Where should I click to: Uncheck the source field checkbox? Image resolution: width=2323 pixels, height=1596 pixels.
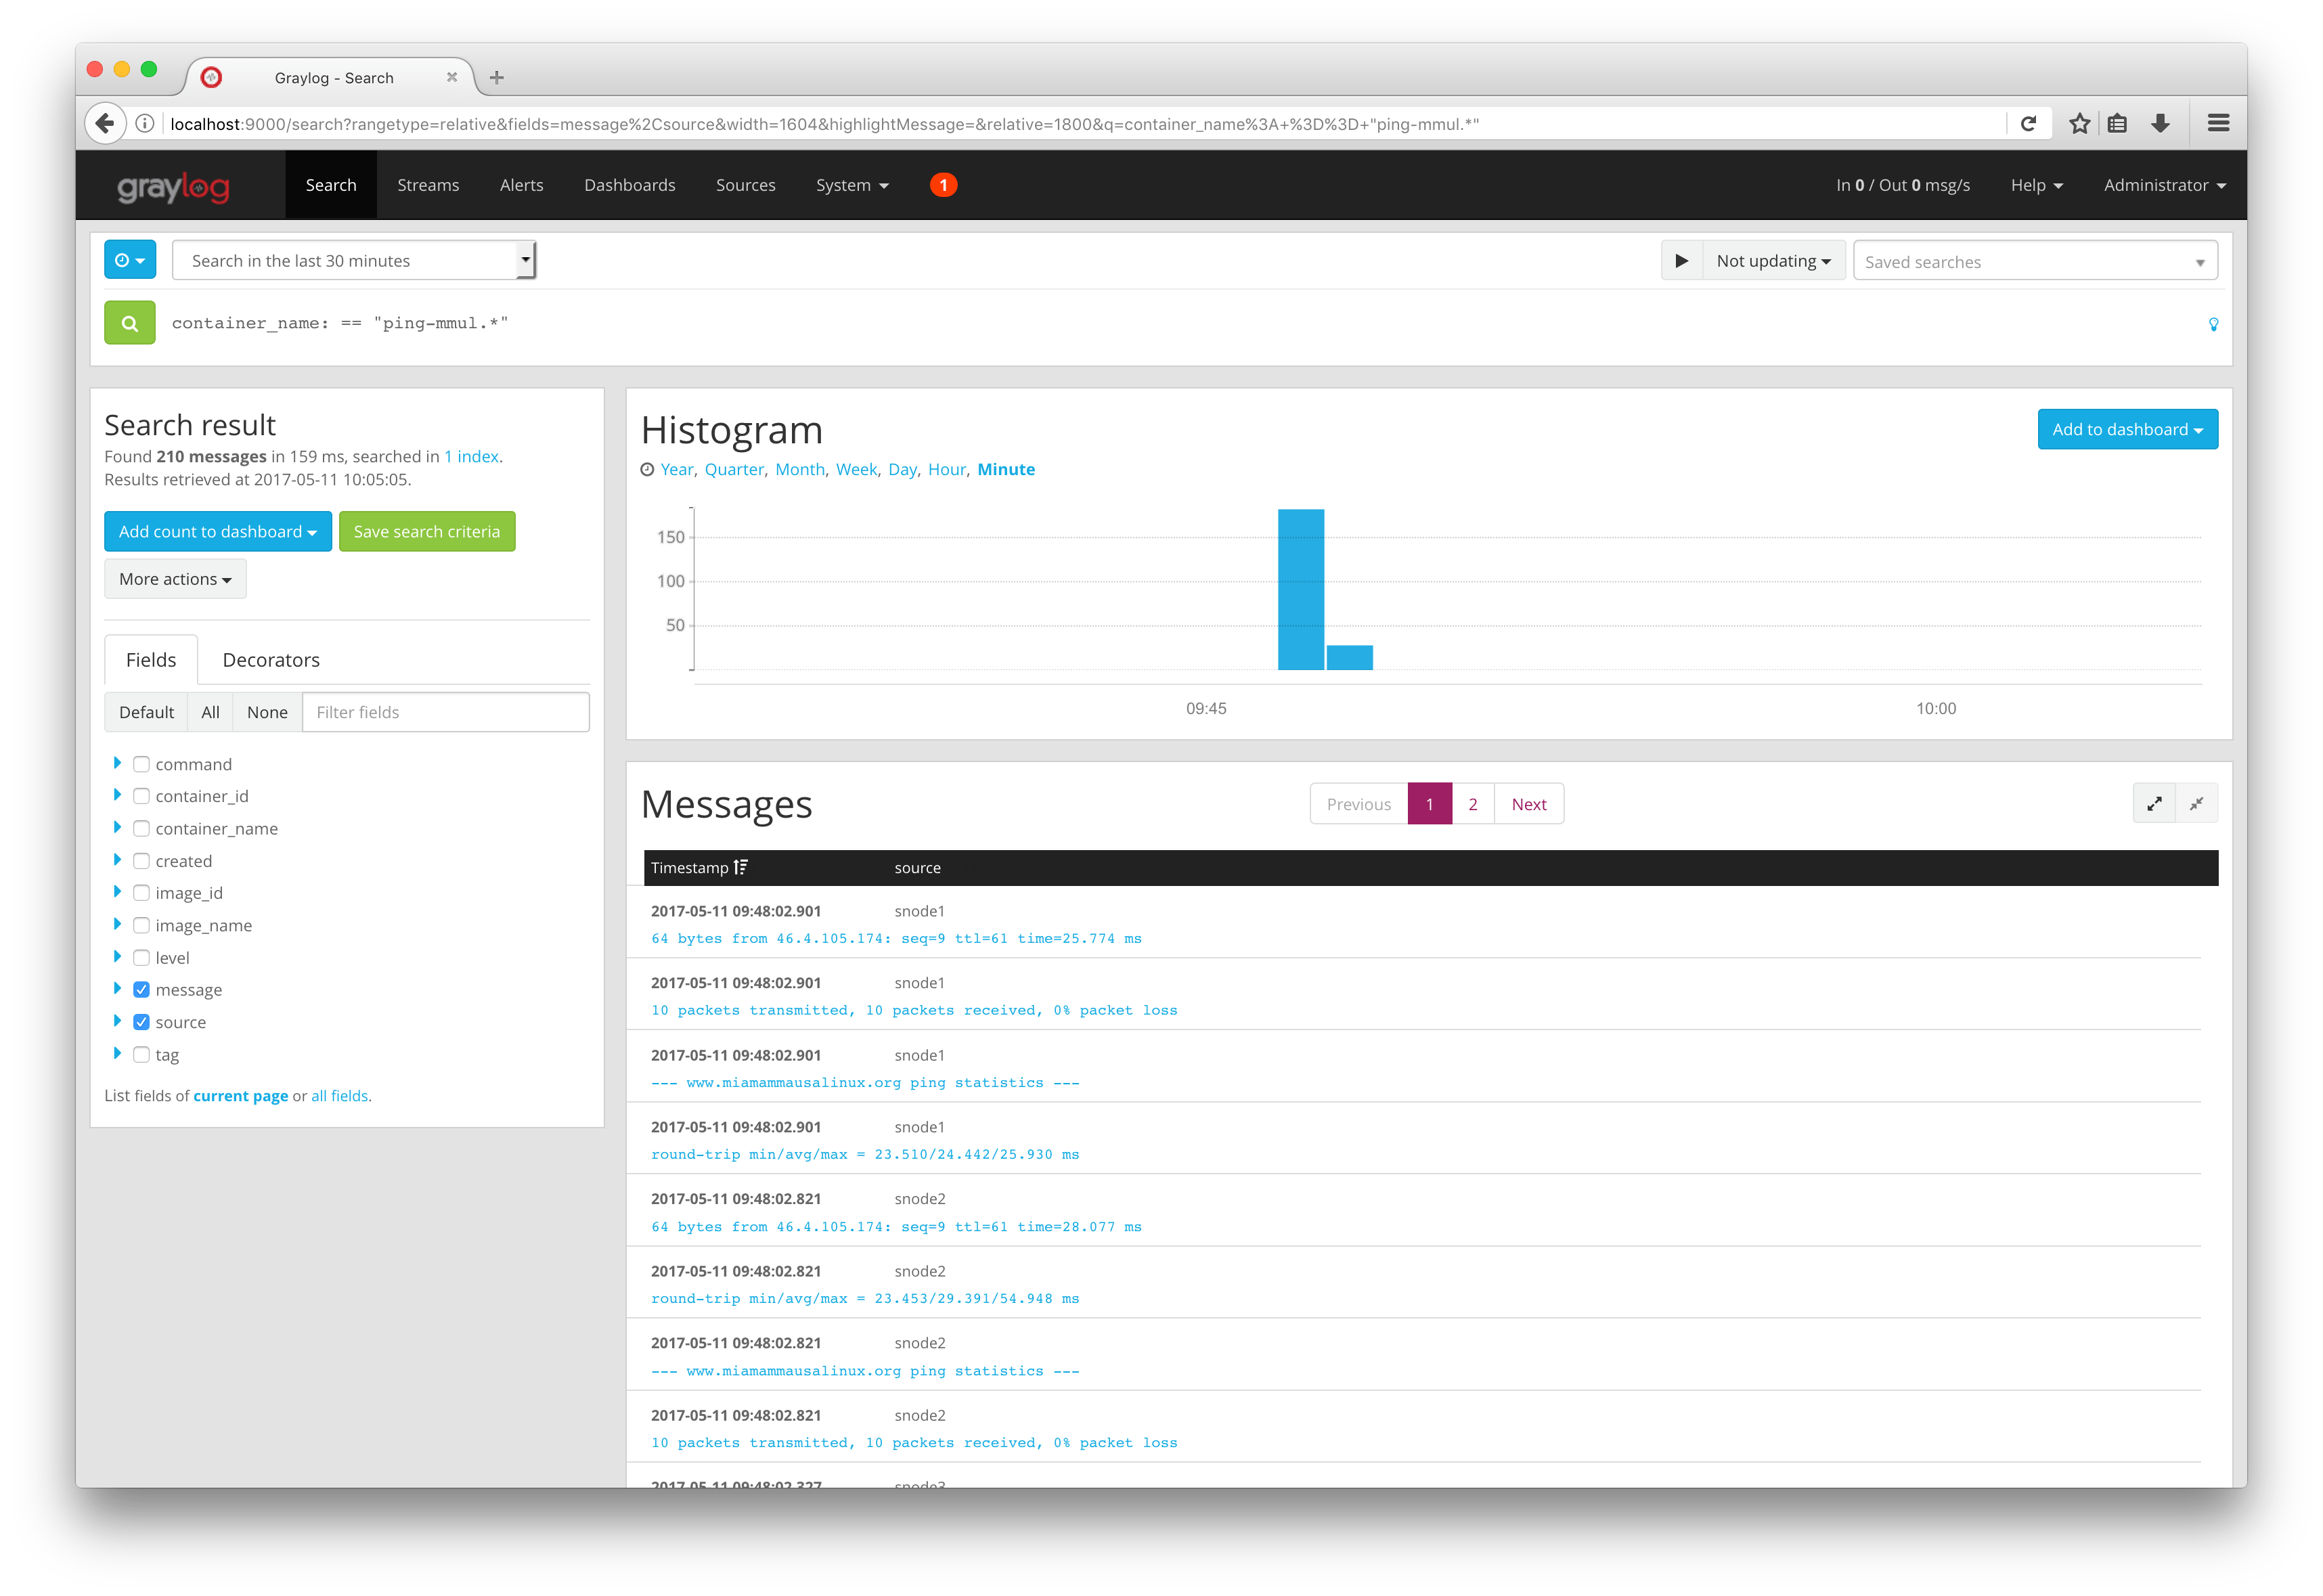click(141, 1022)
